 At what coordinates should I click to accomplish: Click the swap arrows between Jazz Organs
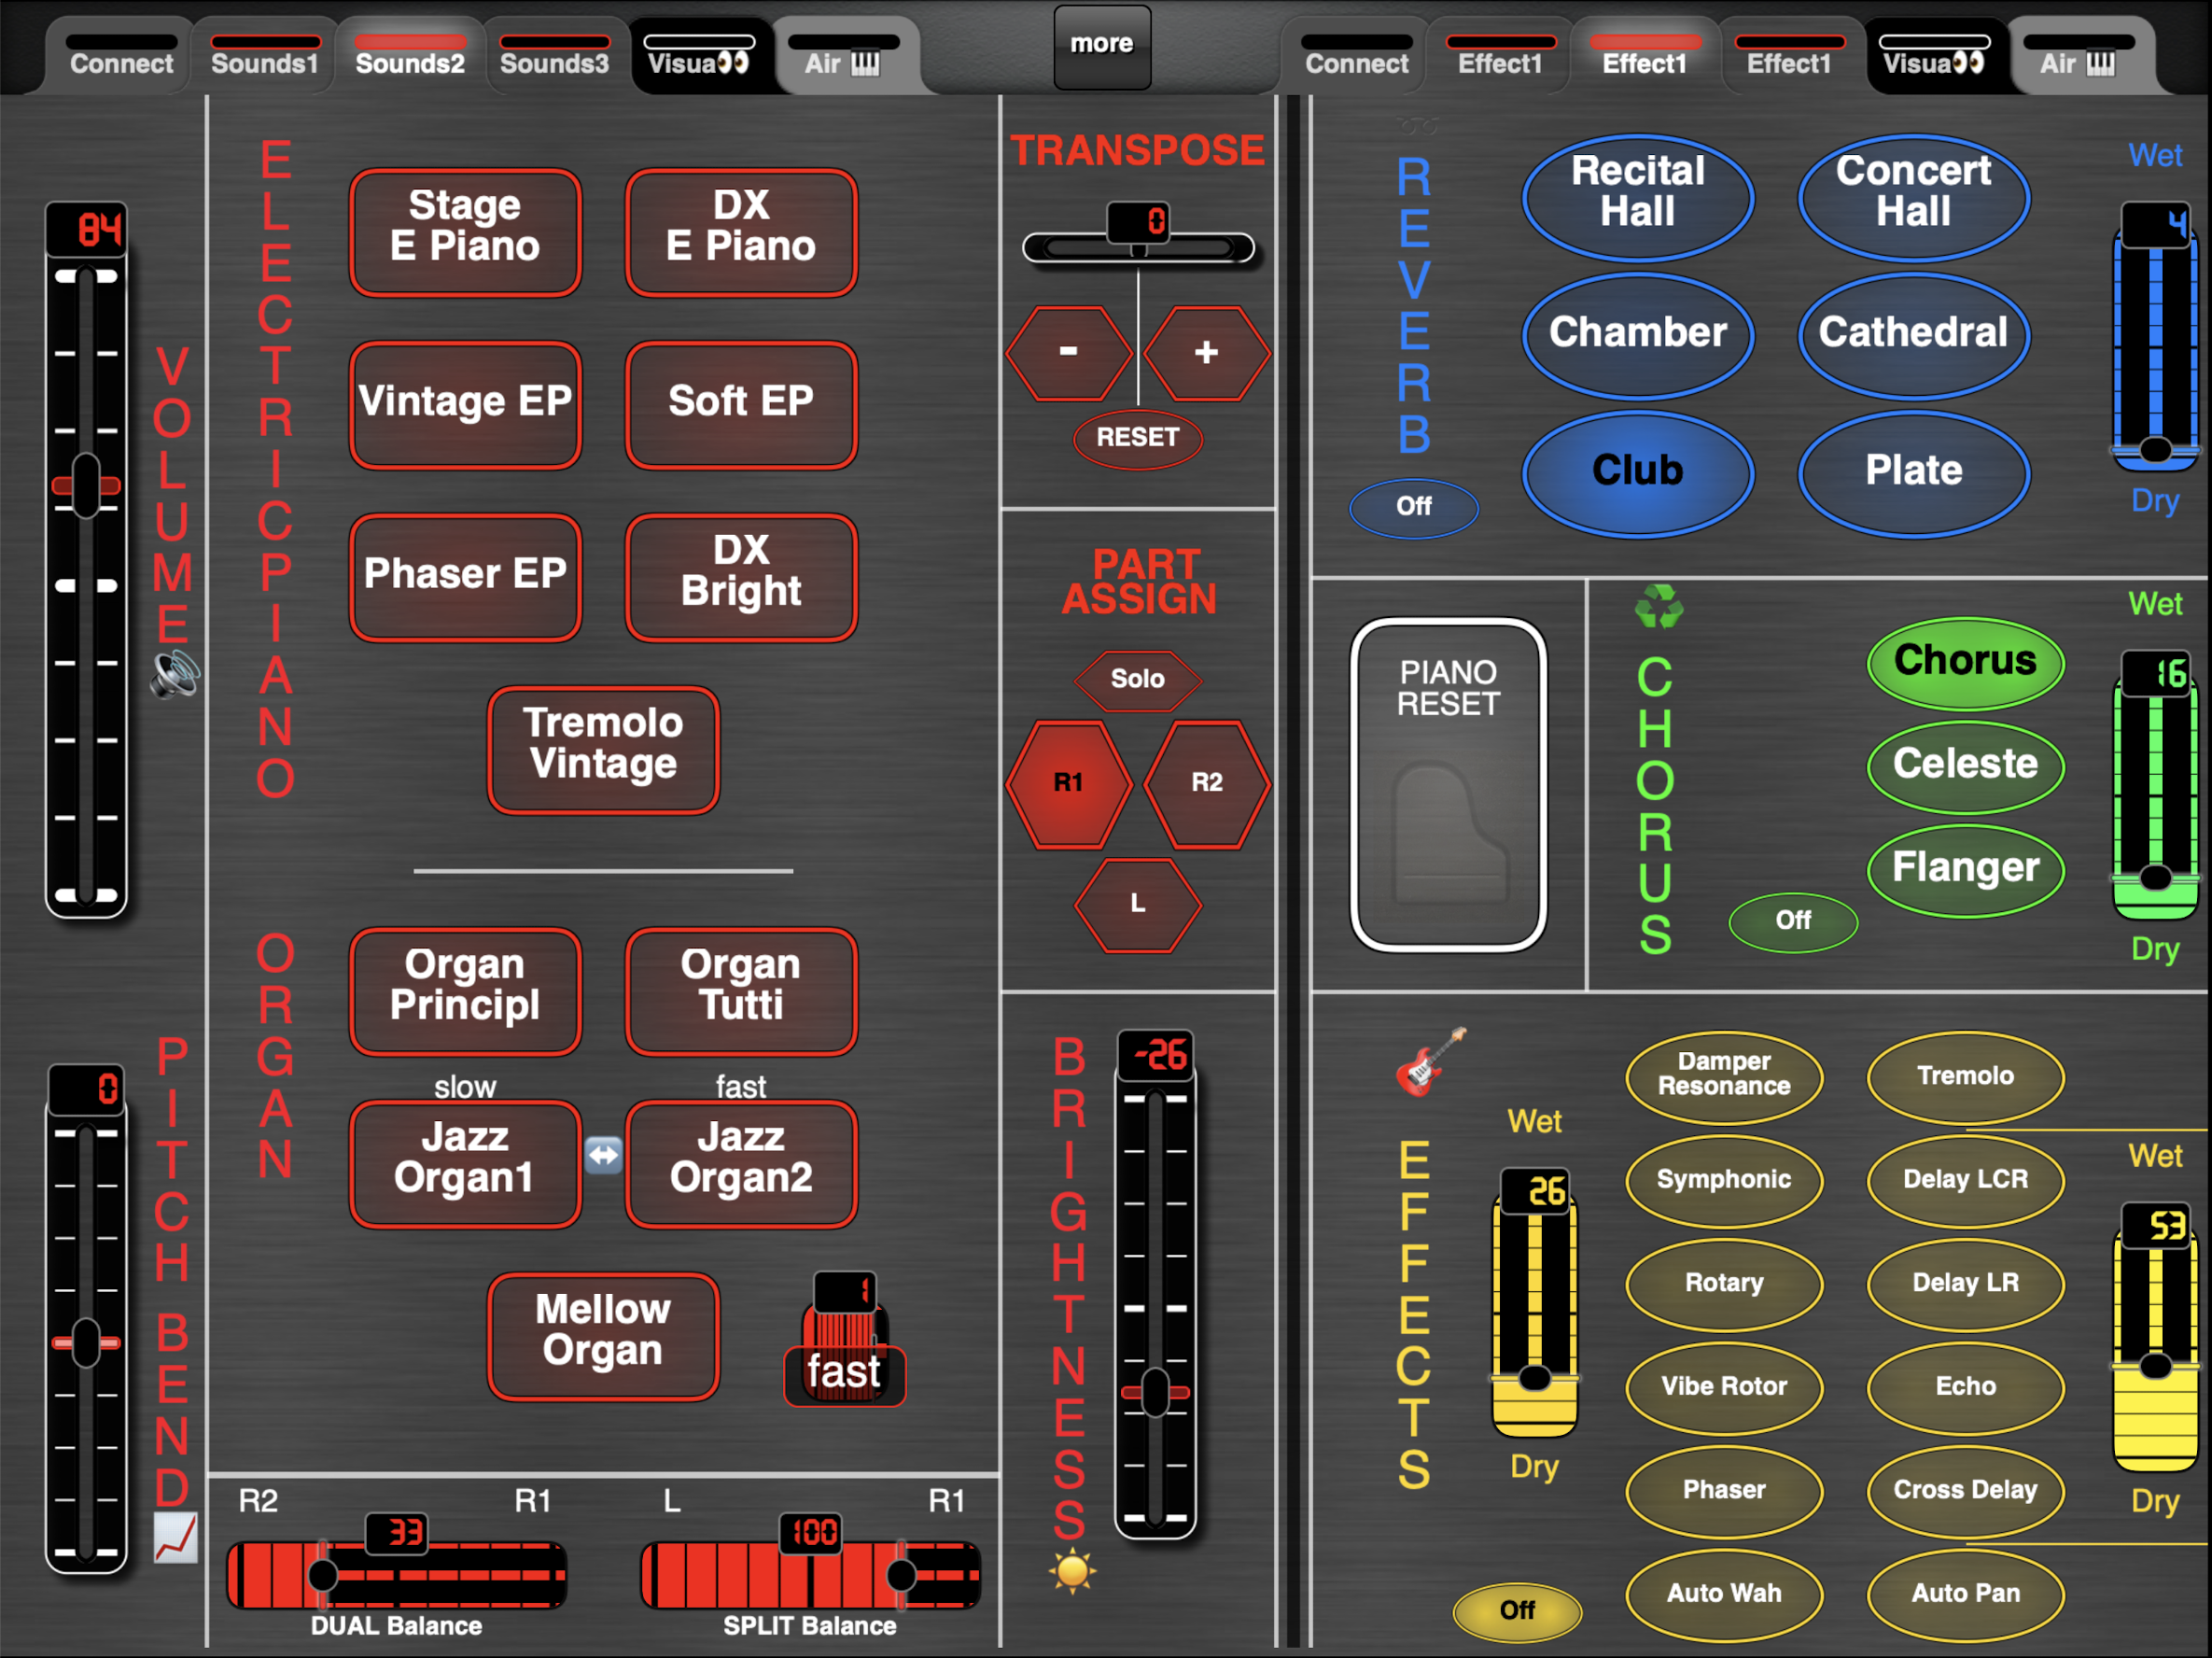[x=603, y=1156]
